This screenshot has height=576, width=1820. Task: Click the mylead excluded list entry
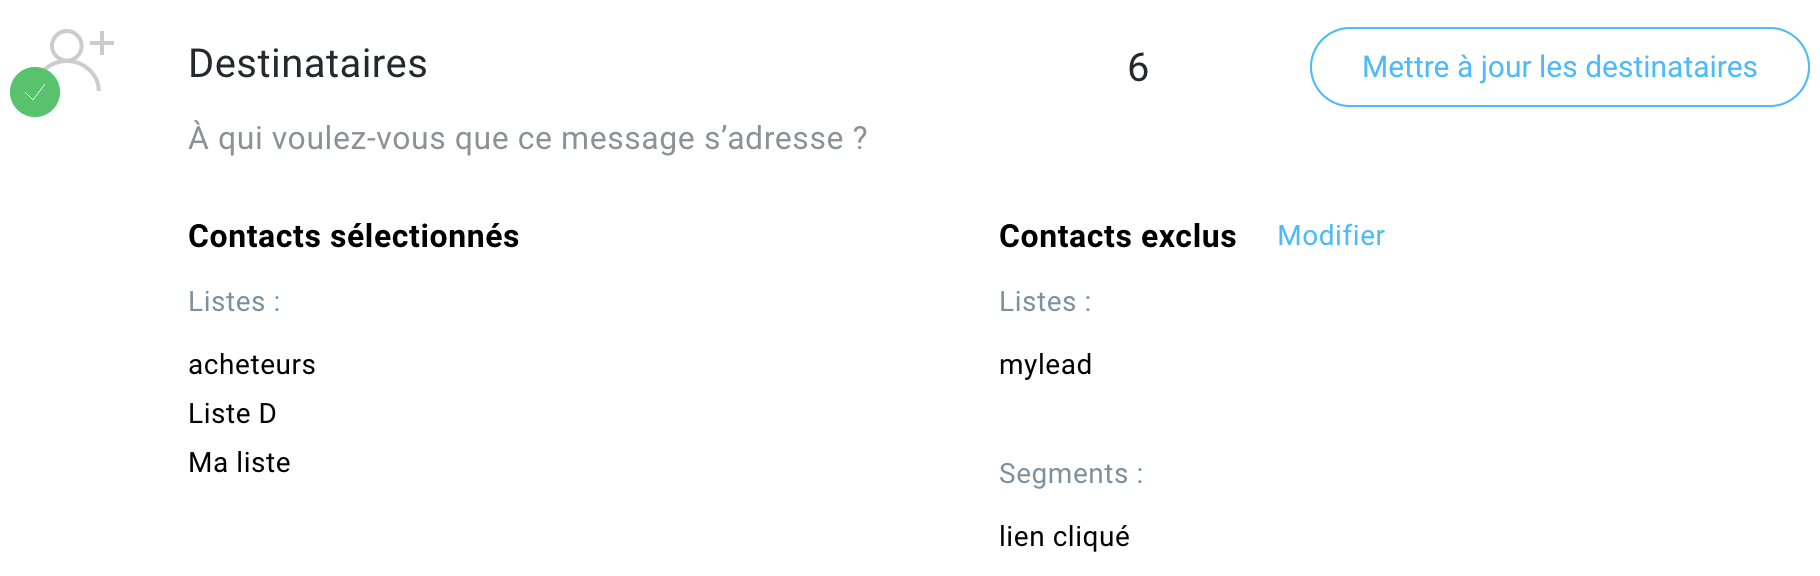[1045, 364]
